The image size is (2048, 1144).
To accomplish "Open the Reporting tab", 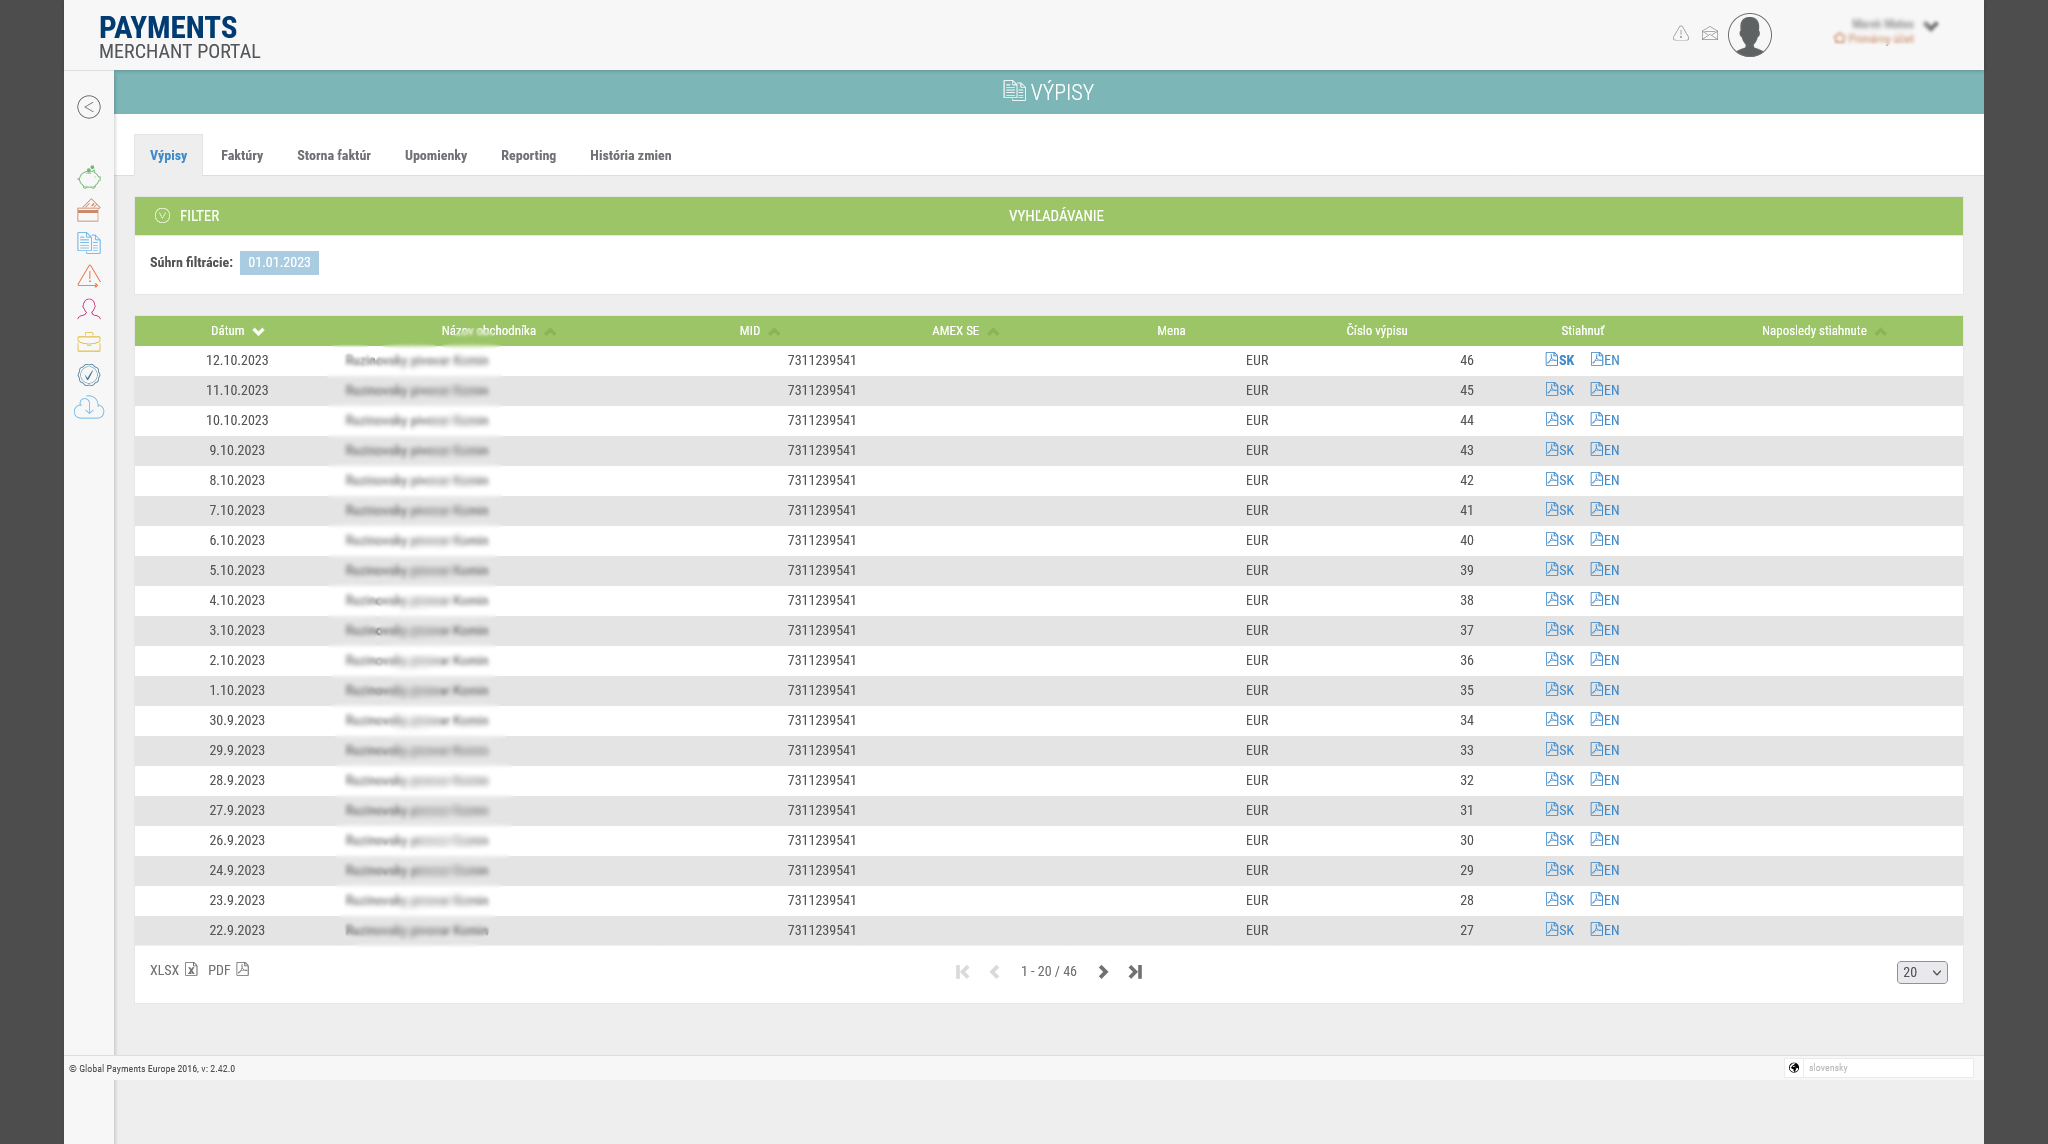I will pos(528,156).
